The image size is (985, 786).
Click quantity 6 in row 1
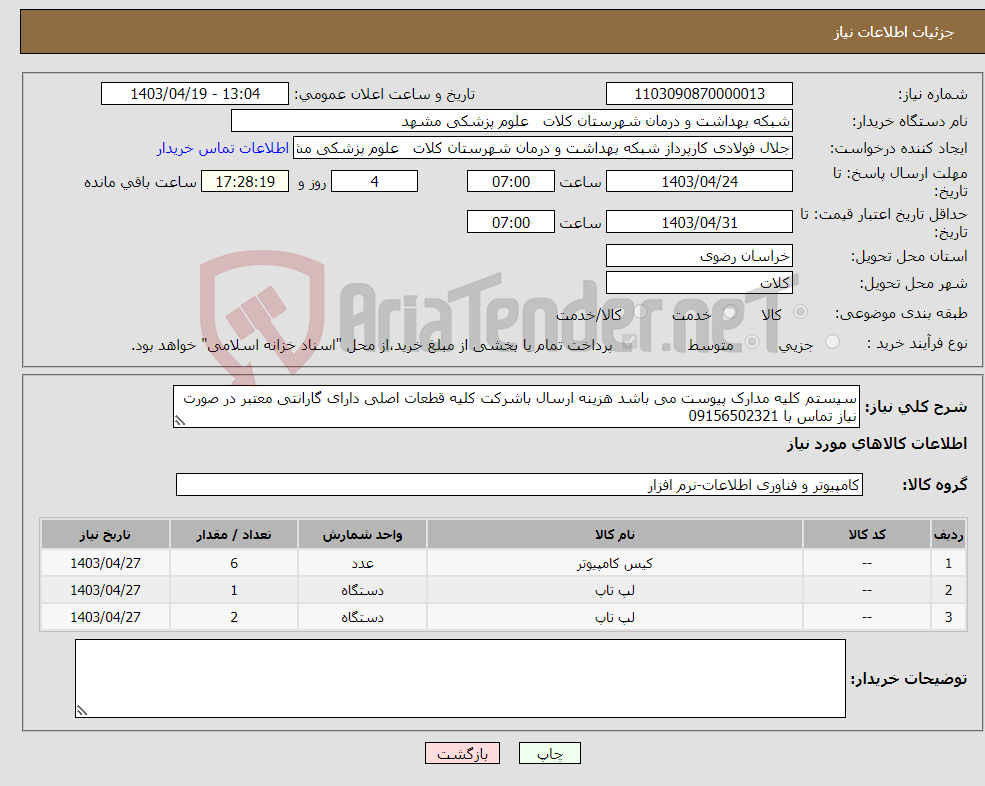point(234,564)
